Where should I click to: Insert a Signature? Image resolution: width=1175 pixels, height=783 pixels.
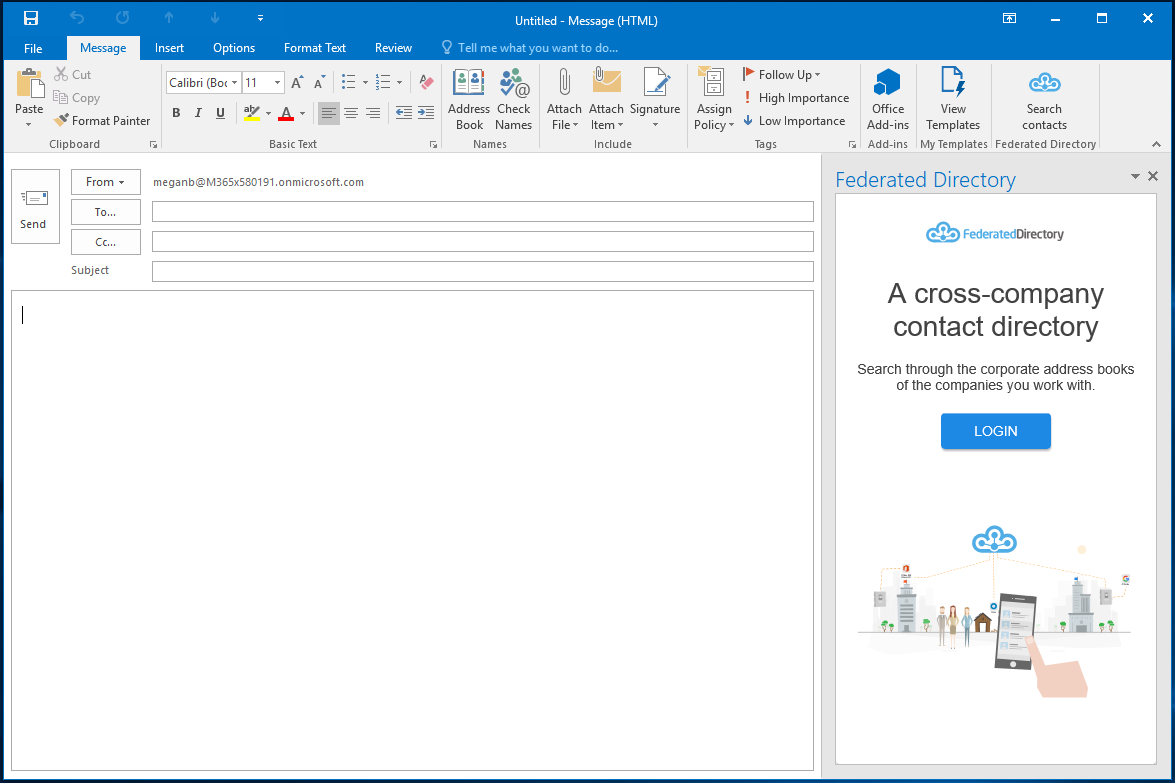pos(655,99)
